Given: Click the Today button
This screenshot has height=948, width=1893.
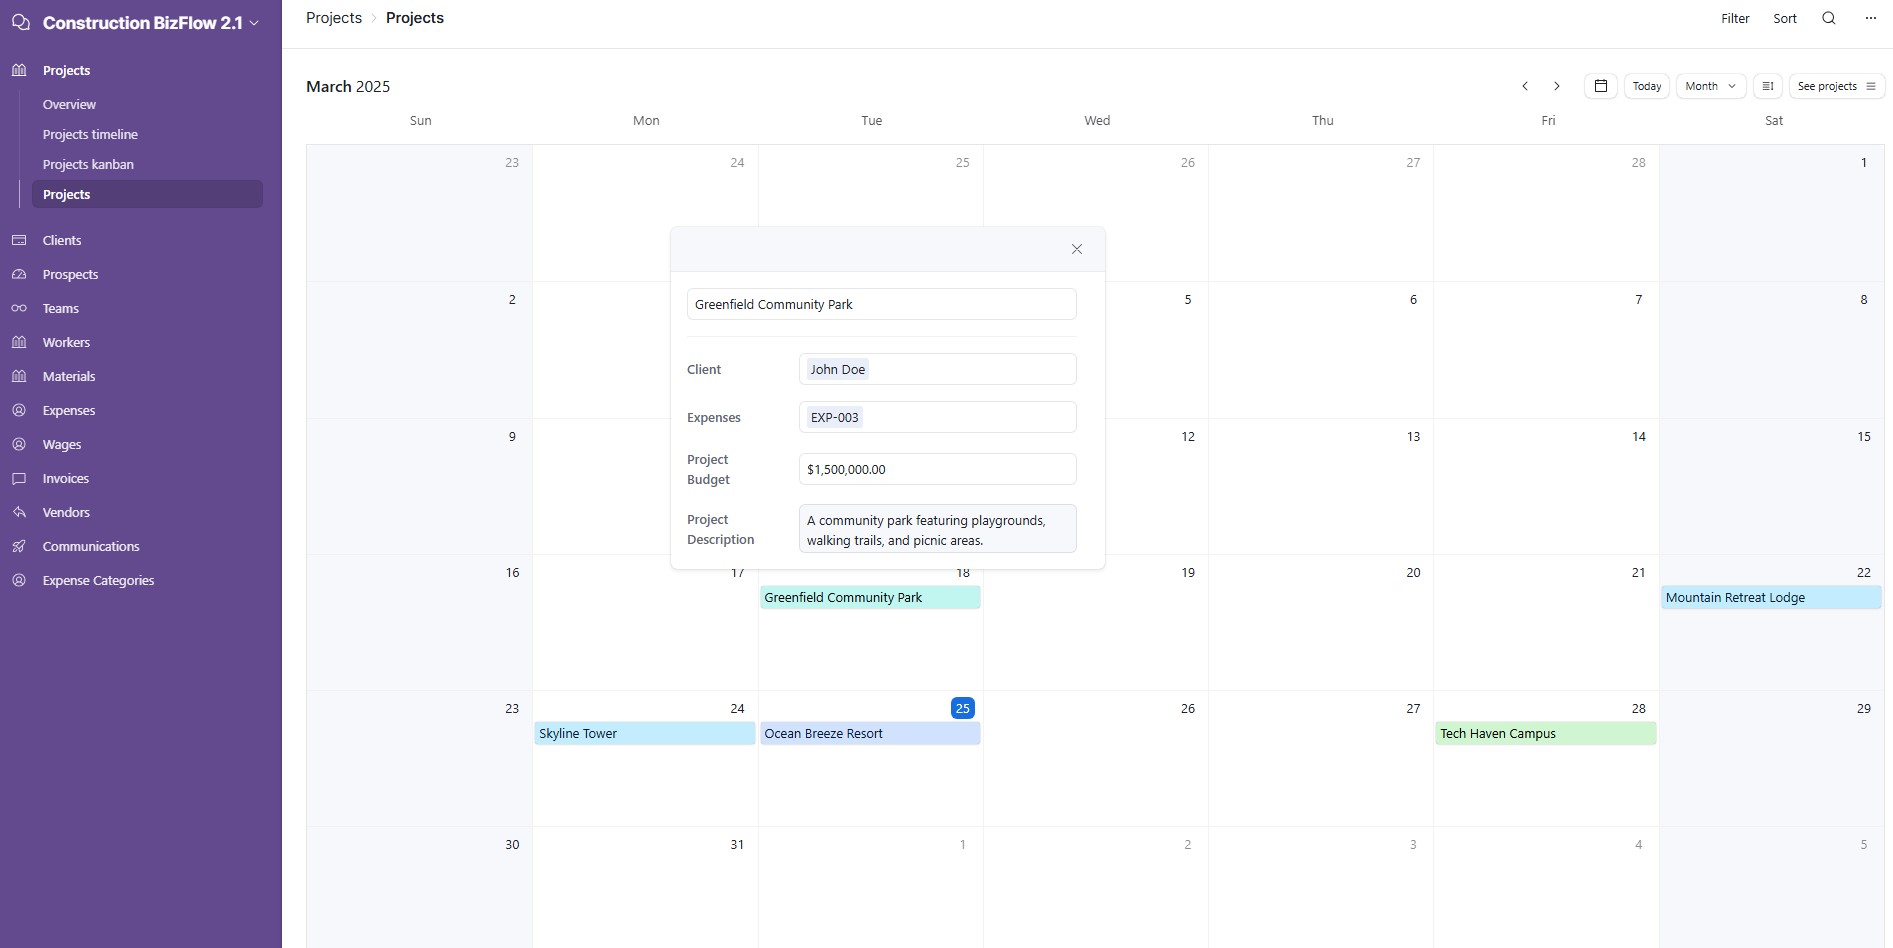Looking at the screenshot, I should click(1646, 86).
